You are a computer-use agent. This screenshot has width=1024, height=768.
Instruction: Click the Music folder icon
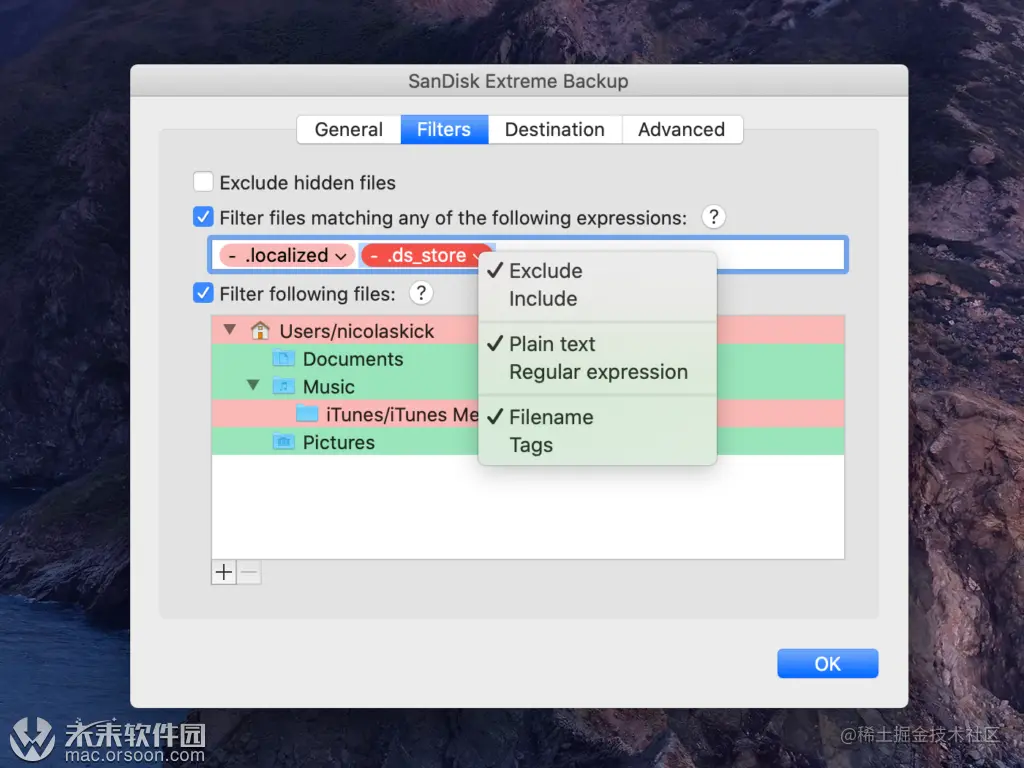[283, 386]
